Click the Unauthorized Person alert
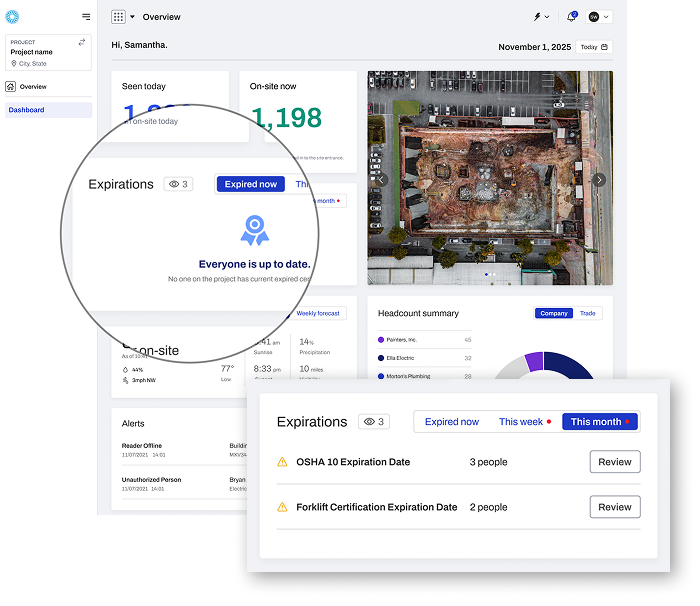The image size is (700, 606). [183, 484]
